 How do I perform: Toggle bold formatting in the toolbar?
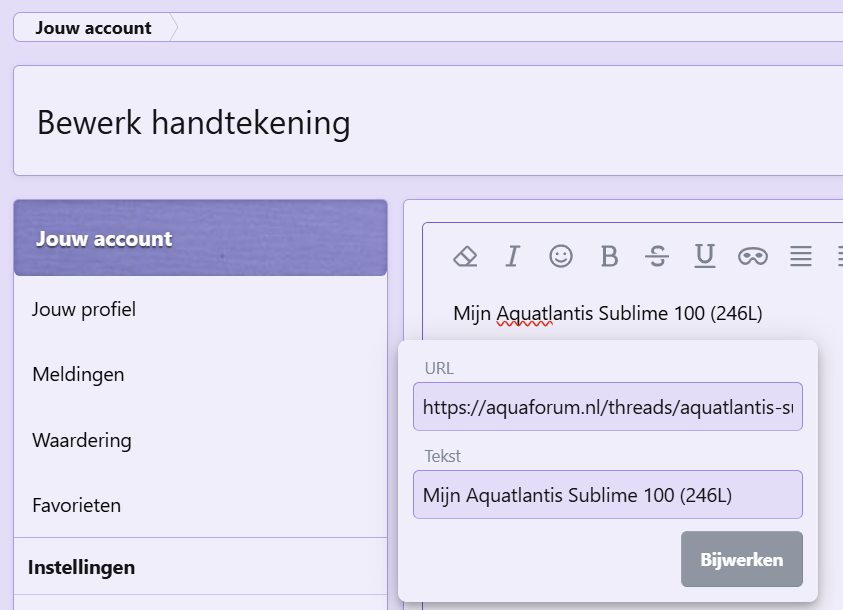pyautogui.click(x=609, y=256)
